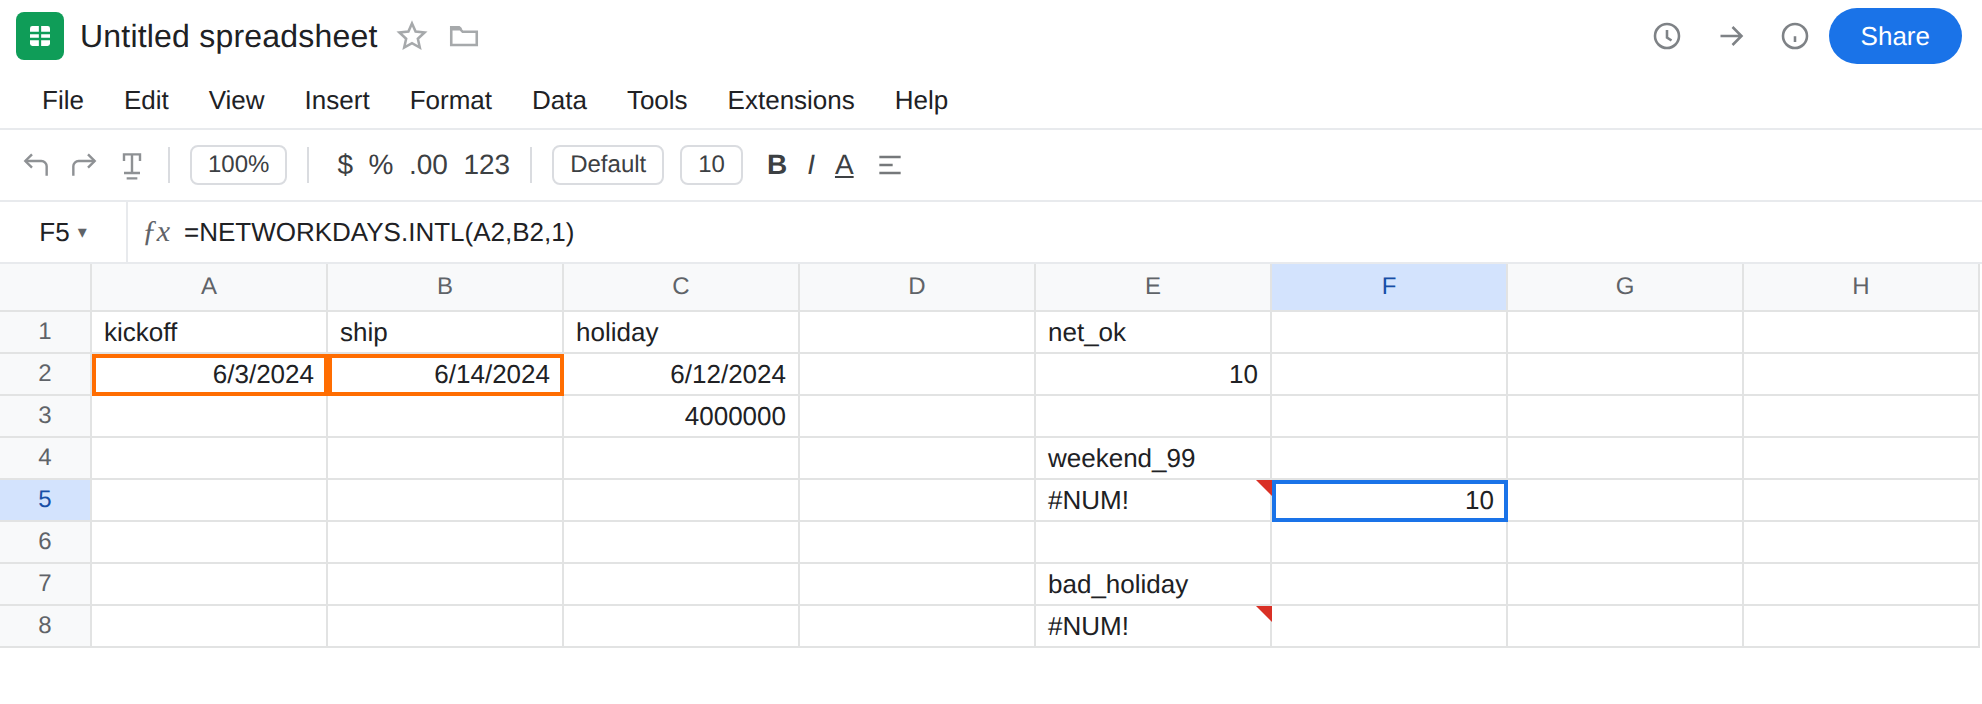Select the cell containing 'ship'
1982x704 pixels.
tap(445, 332)
